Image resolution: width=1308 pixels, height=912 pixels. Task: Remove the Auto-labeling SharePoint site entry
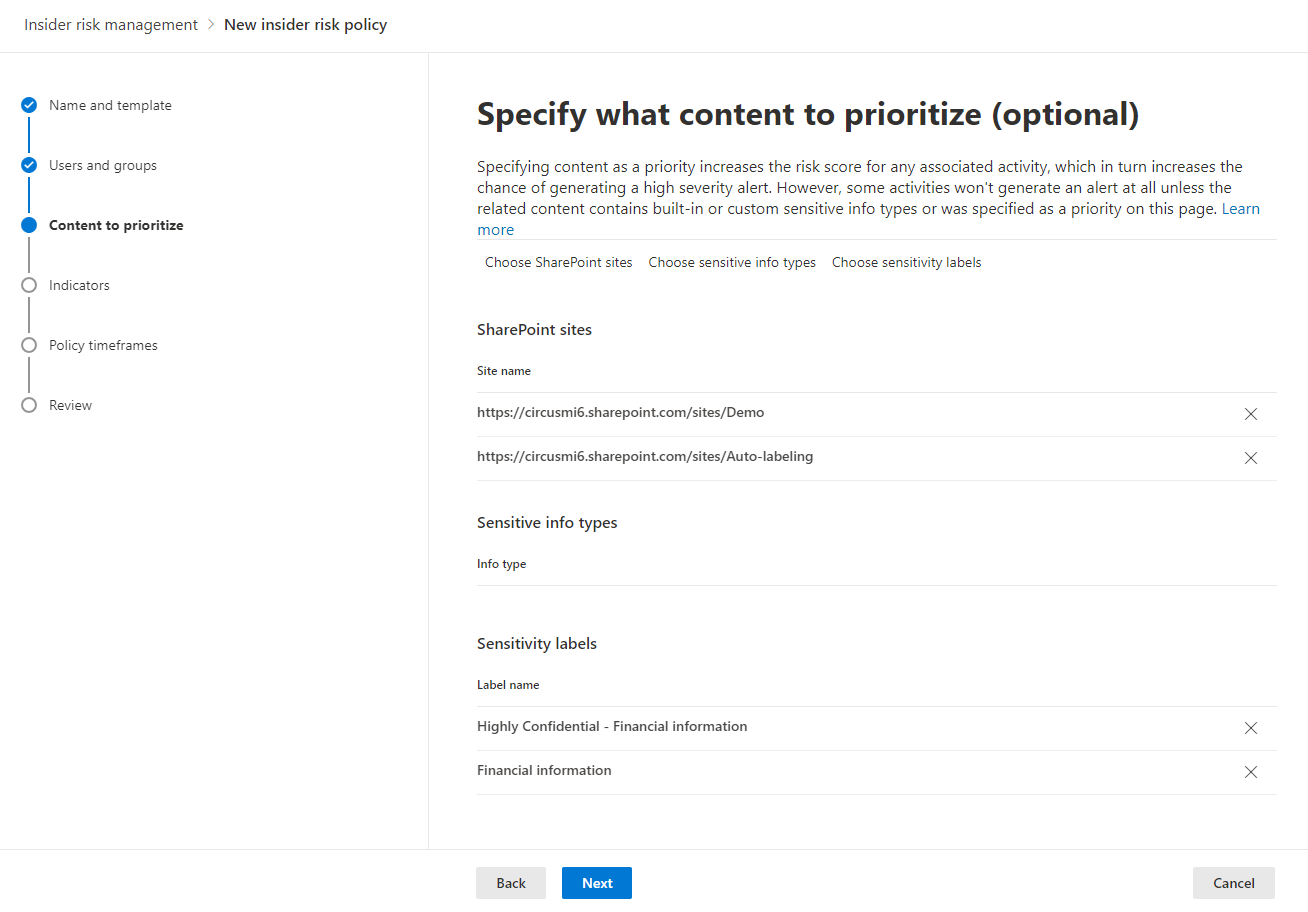[1251, 457]
